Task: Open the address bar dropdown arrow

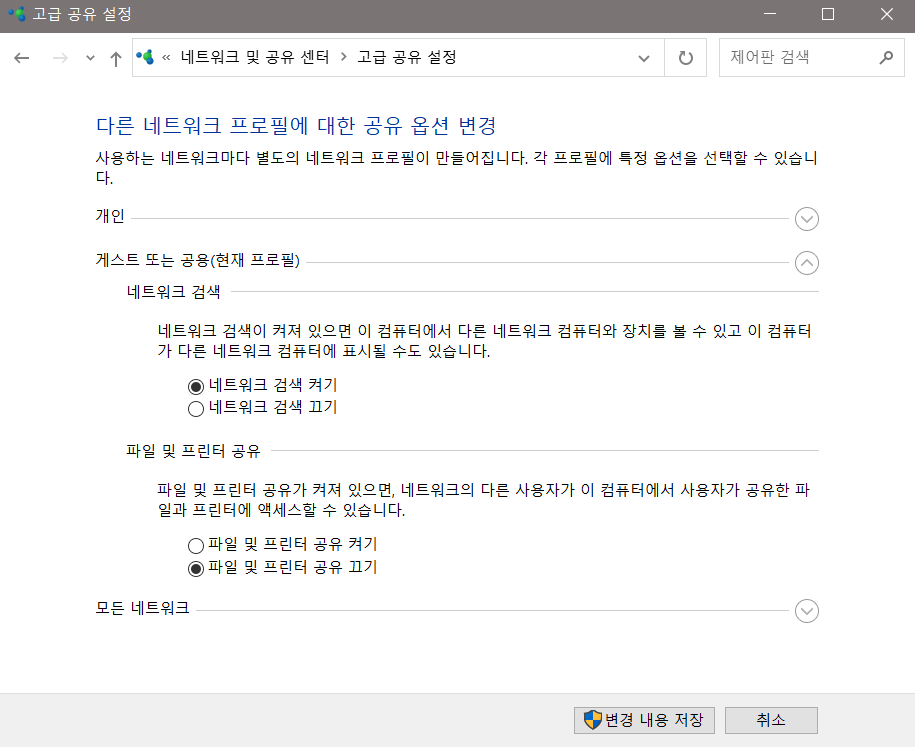Action: coord(644,59)
